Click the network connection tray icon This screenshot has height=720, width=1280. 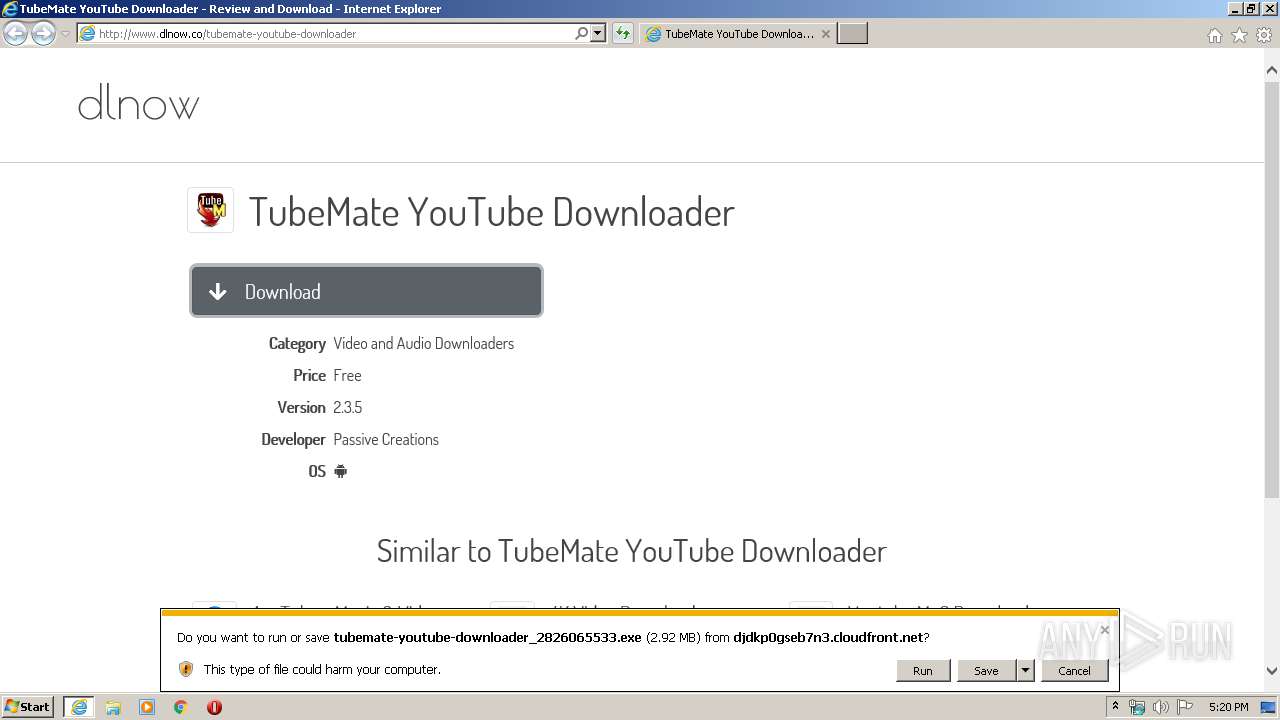(x=1137, y=707)
